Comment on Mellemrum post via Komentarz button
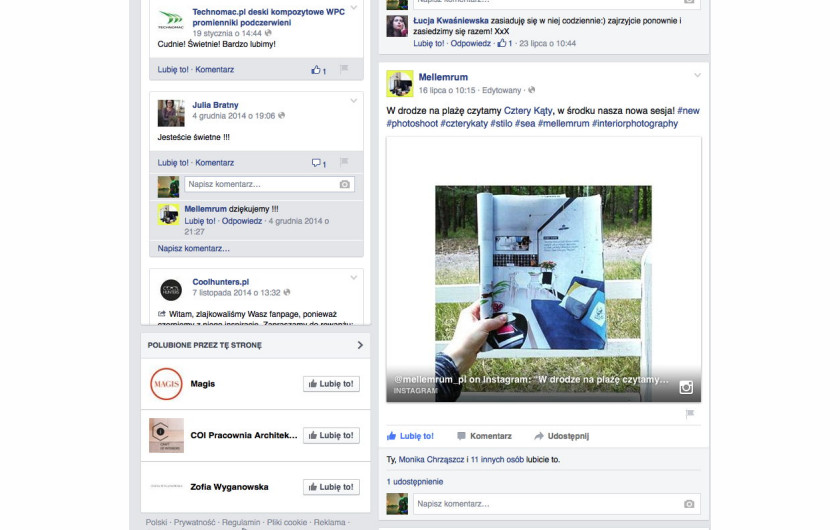The height and width of the screenshot is (530, 840). (484, 436)
